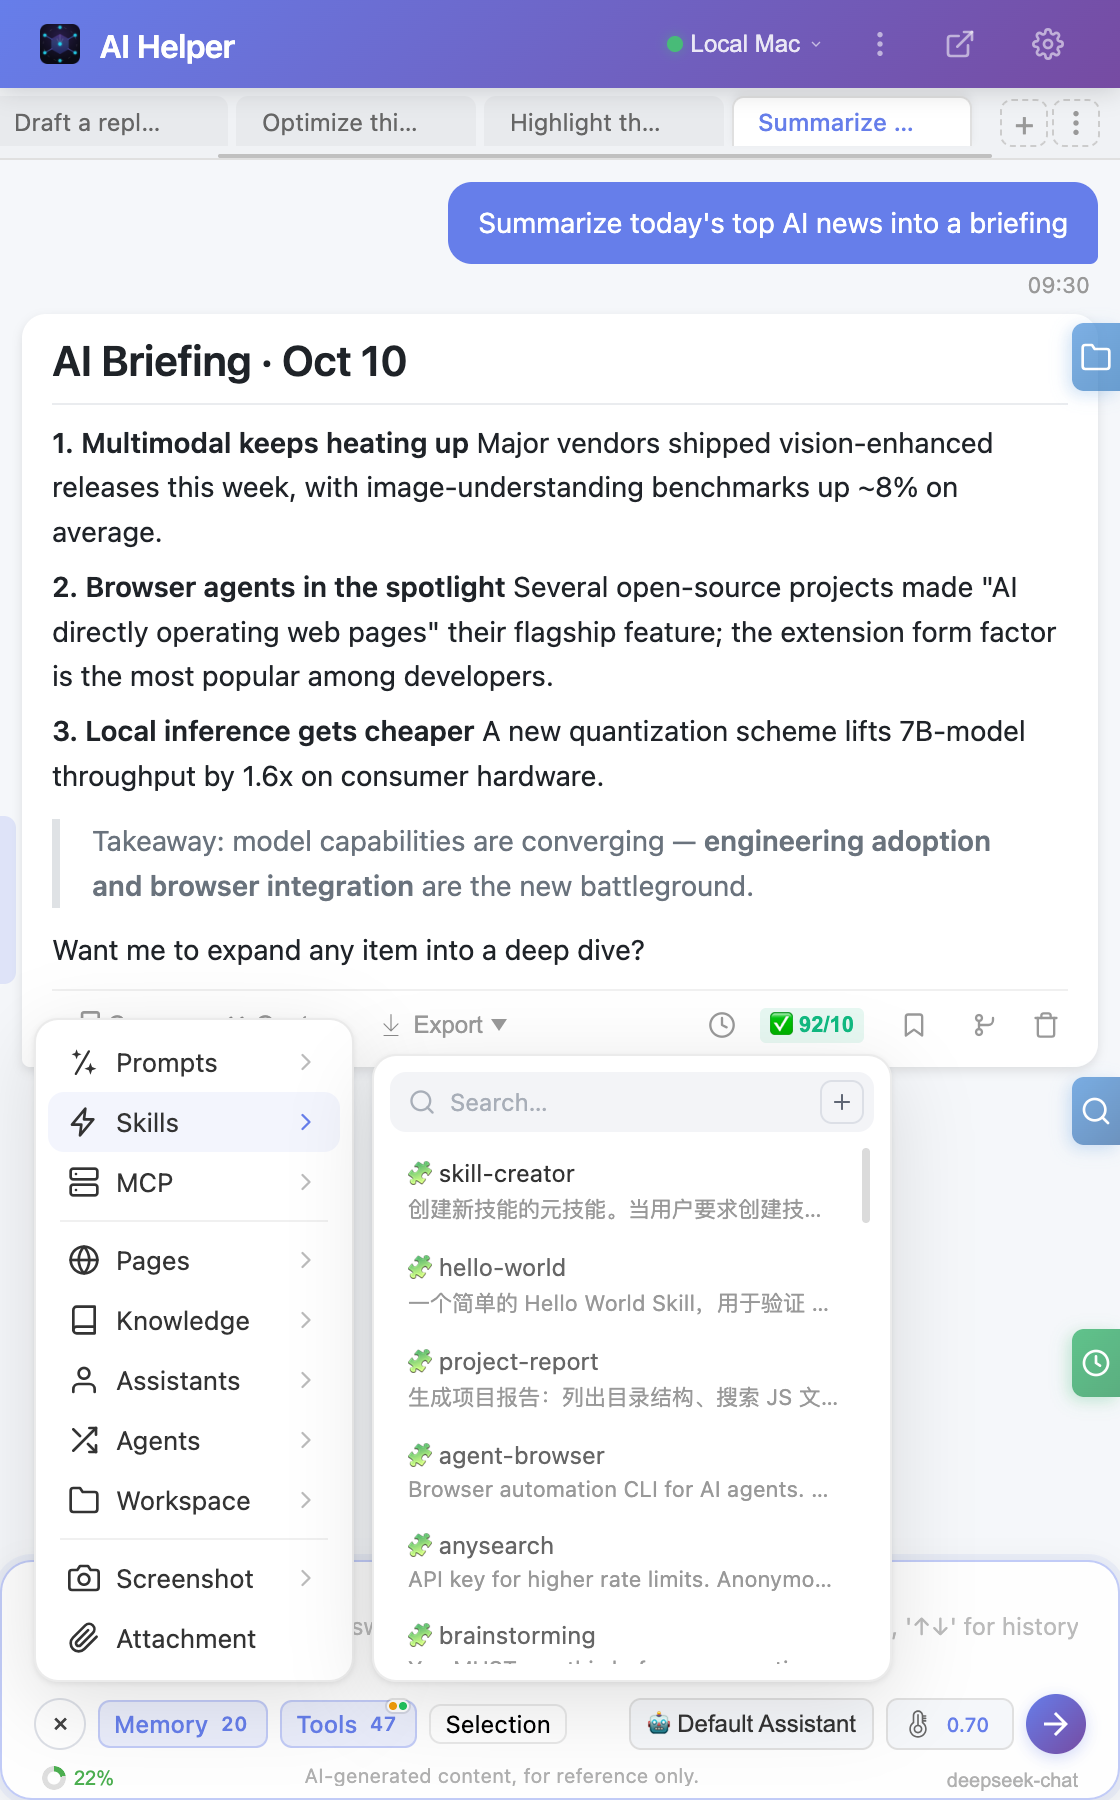This screenshot has width=1120, height=1800.
Task: Open the Pages menu item
Action: (194, 1261)
